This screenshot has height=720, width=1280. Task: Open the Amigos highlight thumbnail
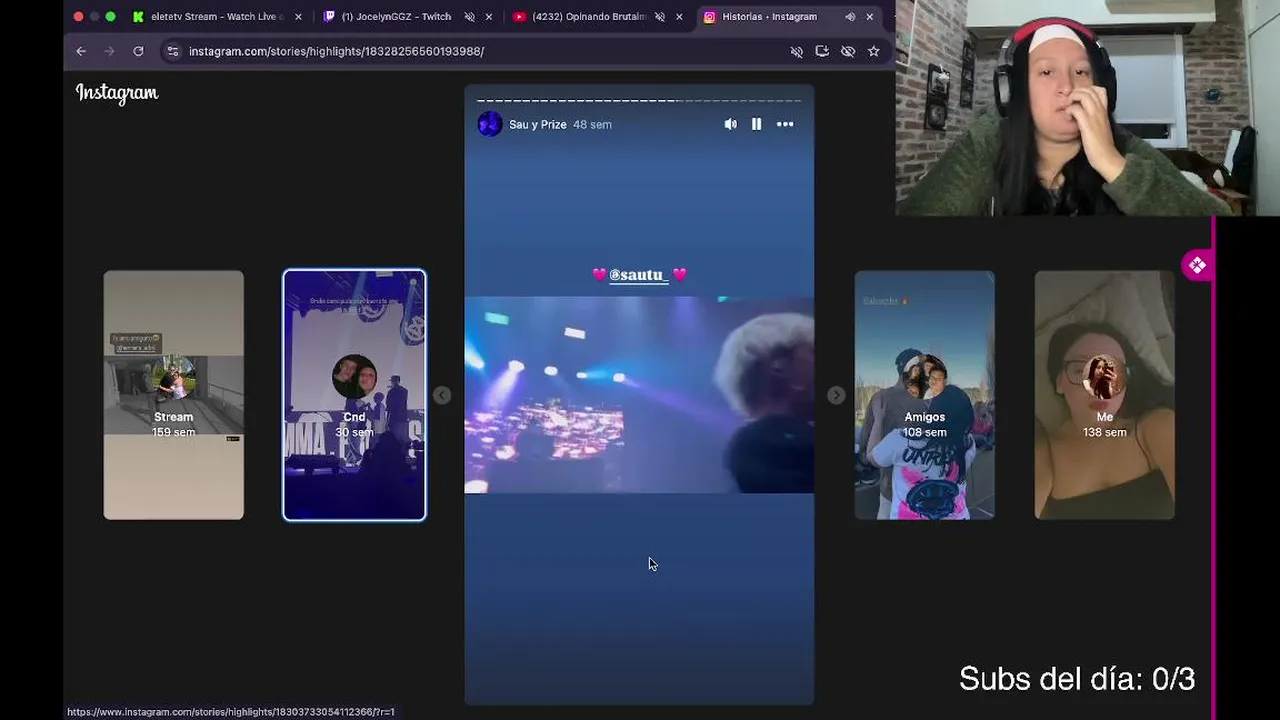point(925,395)
